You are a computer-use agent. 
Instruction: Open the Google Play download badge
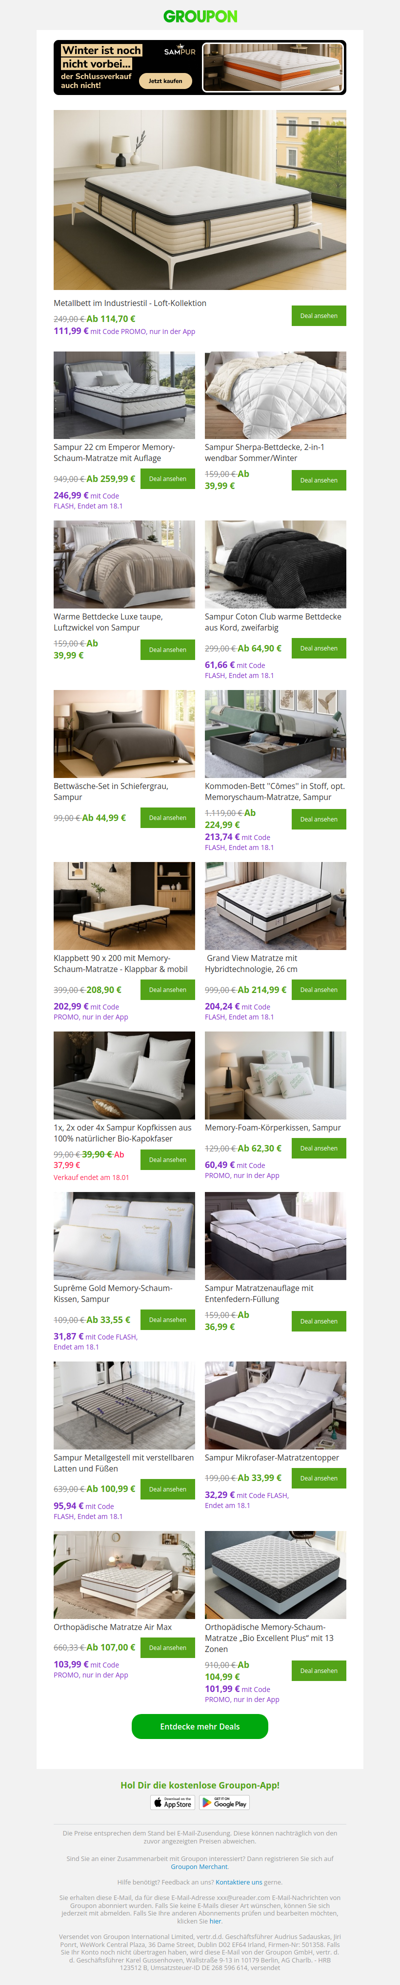pyautogui.click(x=225, y=1802)
